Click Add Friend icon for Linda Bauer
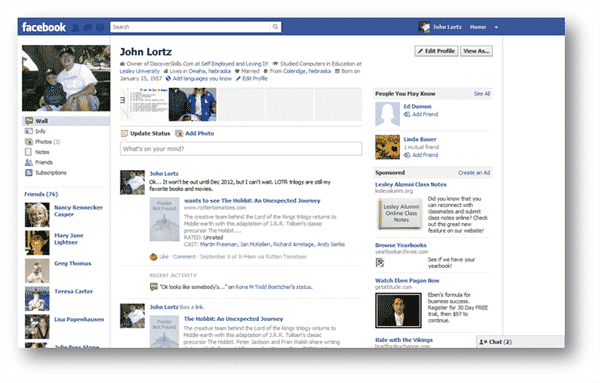This screenshot has height=383, width=600. [x=407, y=155]
